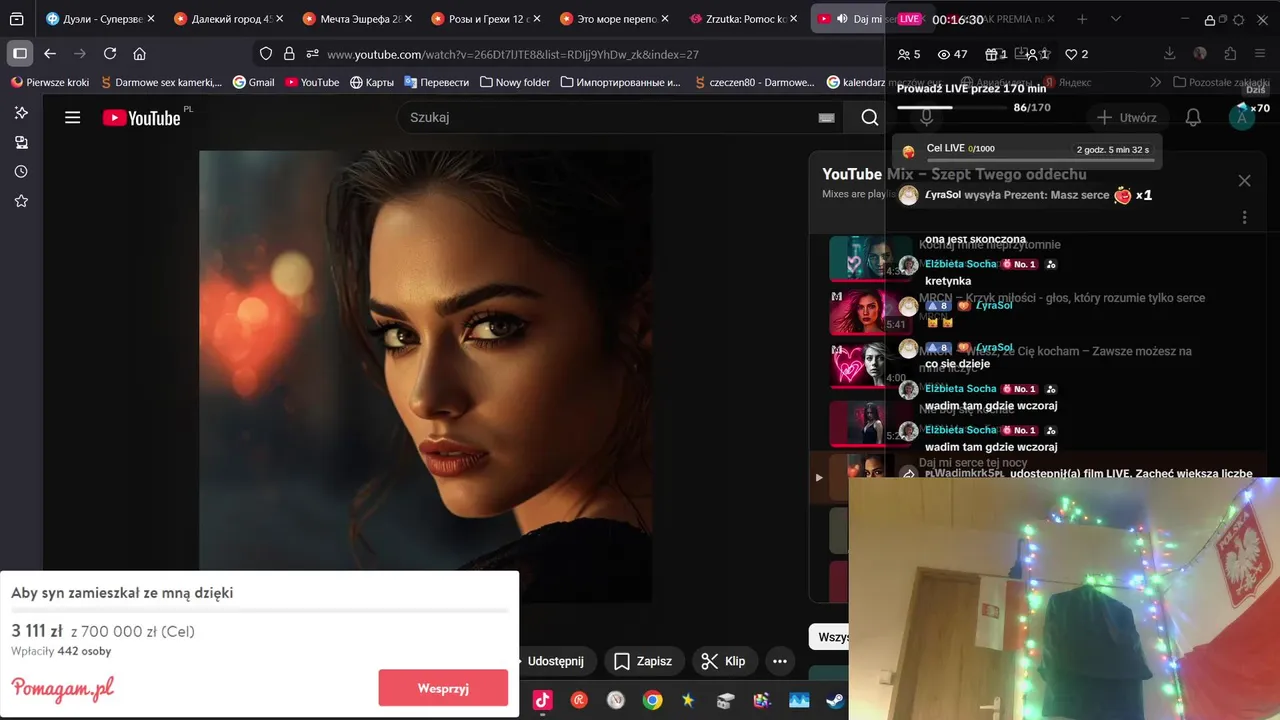The width and height of the screenshot is (1280, 720).
Task: Click the Wesprzyj donate button
Action: coord(443,688)
